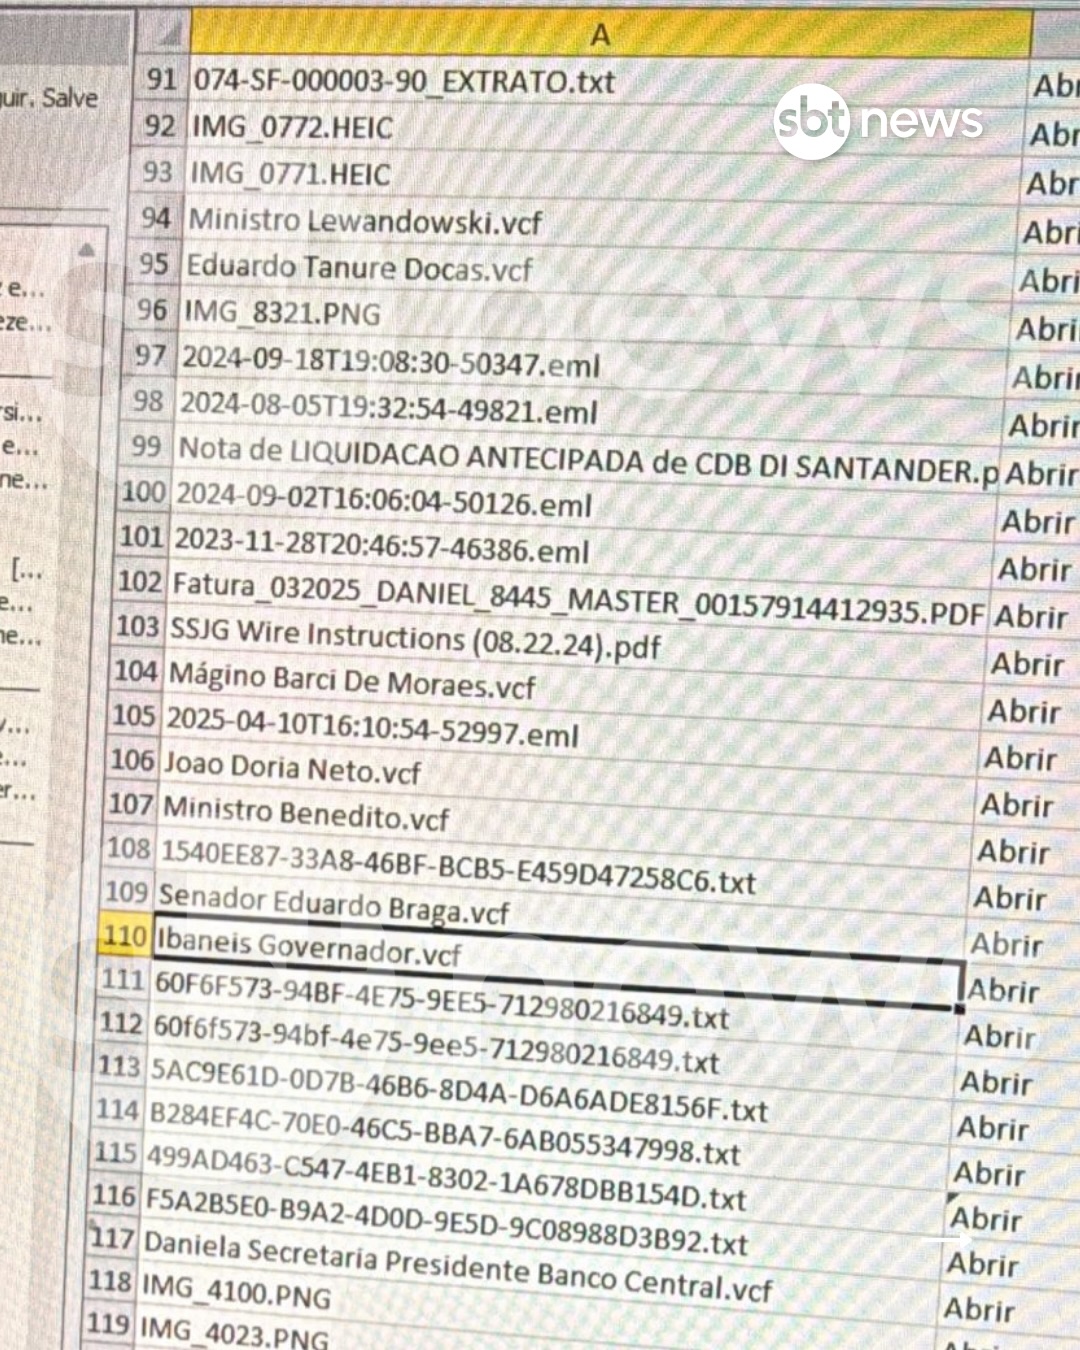Screen dimensions: 1080x1350
Task: Click the select-all corner triangle
Action: (x=171, y=37)
